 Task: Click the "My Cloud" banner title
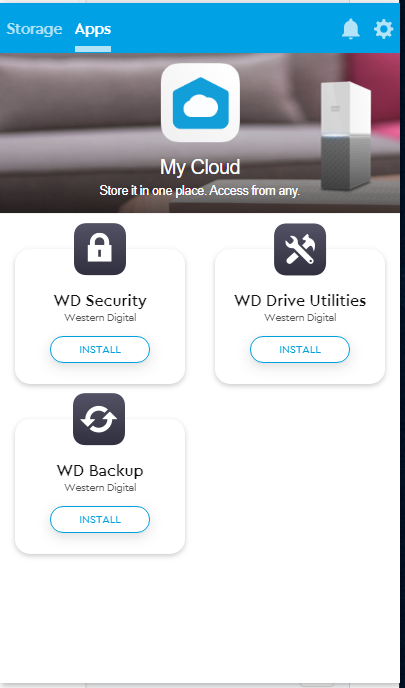coord(200,167)
